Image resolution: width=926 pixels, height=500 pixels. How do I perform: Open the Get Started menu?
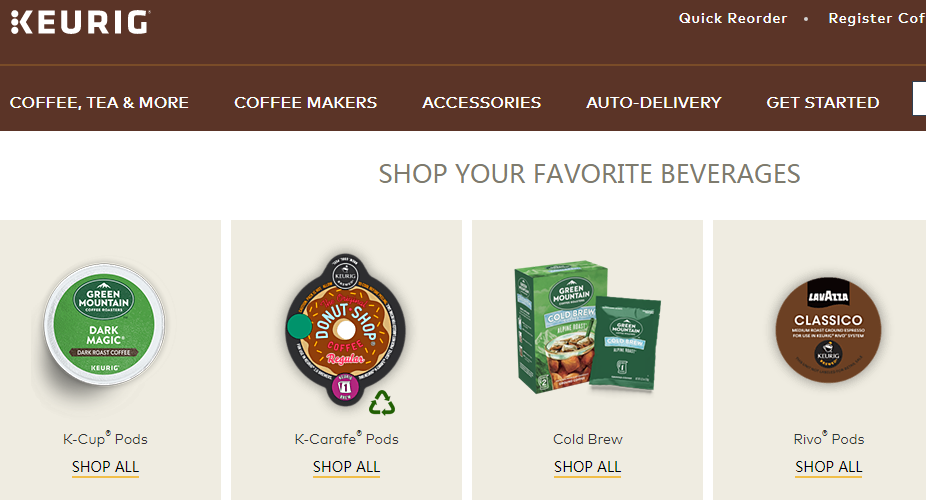[x=823, y=103]
